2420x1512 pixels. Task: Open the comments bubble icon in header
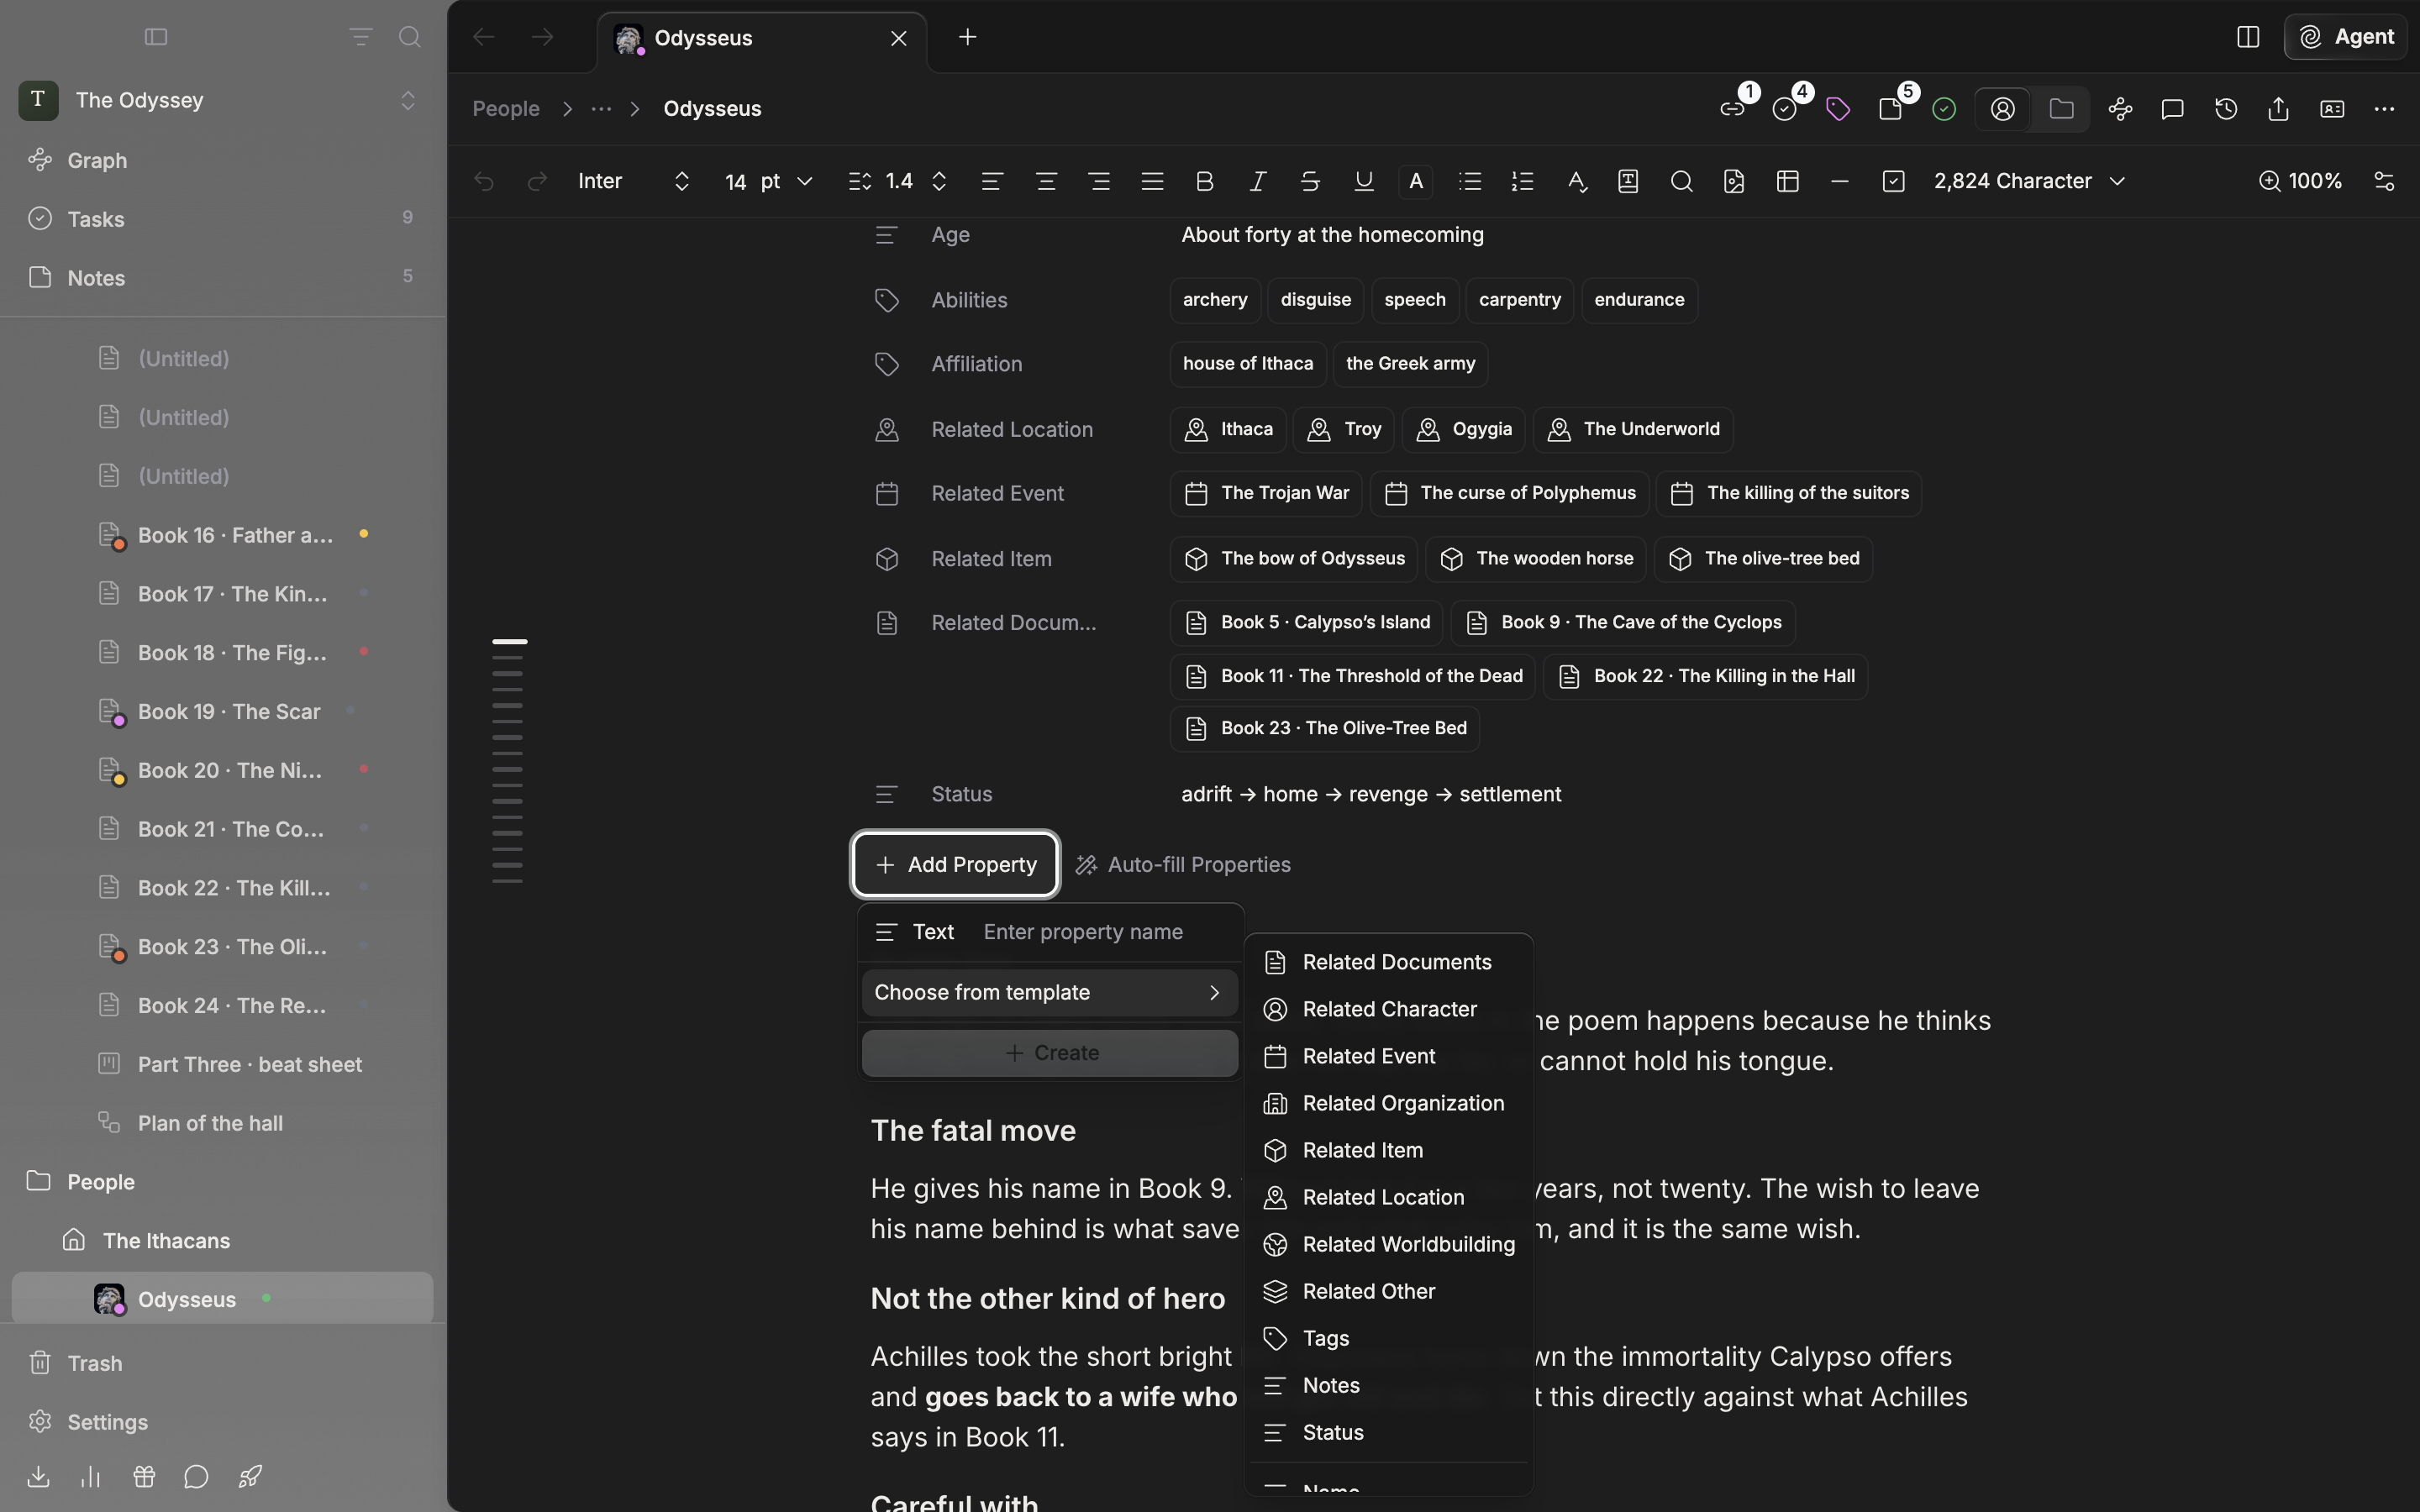pos(2172,109)
